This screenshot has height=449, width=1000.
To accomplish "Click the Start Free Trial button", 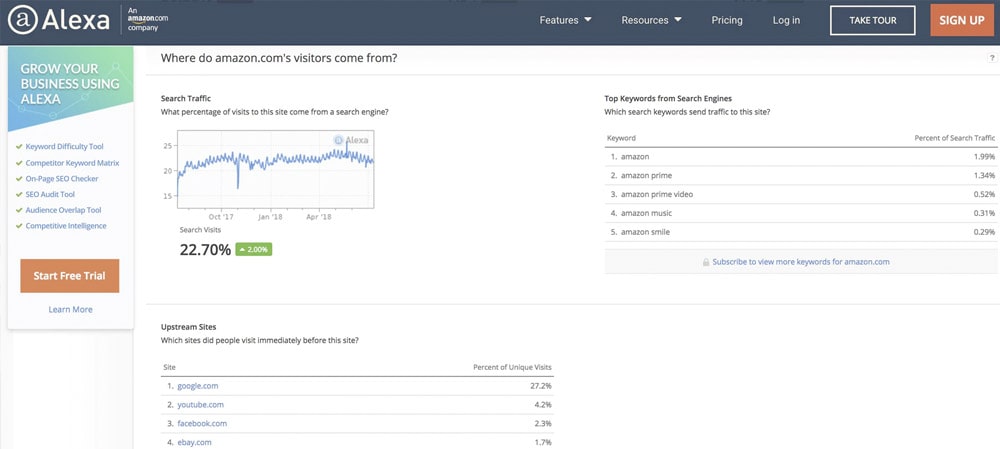I will (70, 276).
